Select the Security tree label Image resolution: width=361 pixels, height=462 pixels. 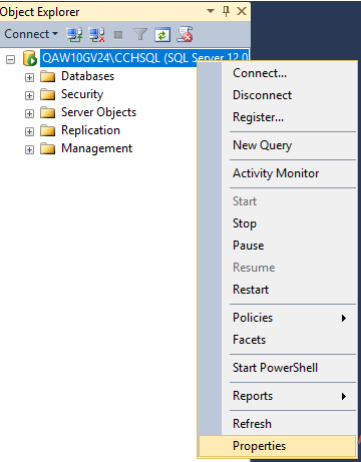[x=82, y=95]
